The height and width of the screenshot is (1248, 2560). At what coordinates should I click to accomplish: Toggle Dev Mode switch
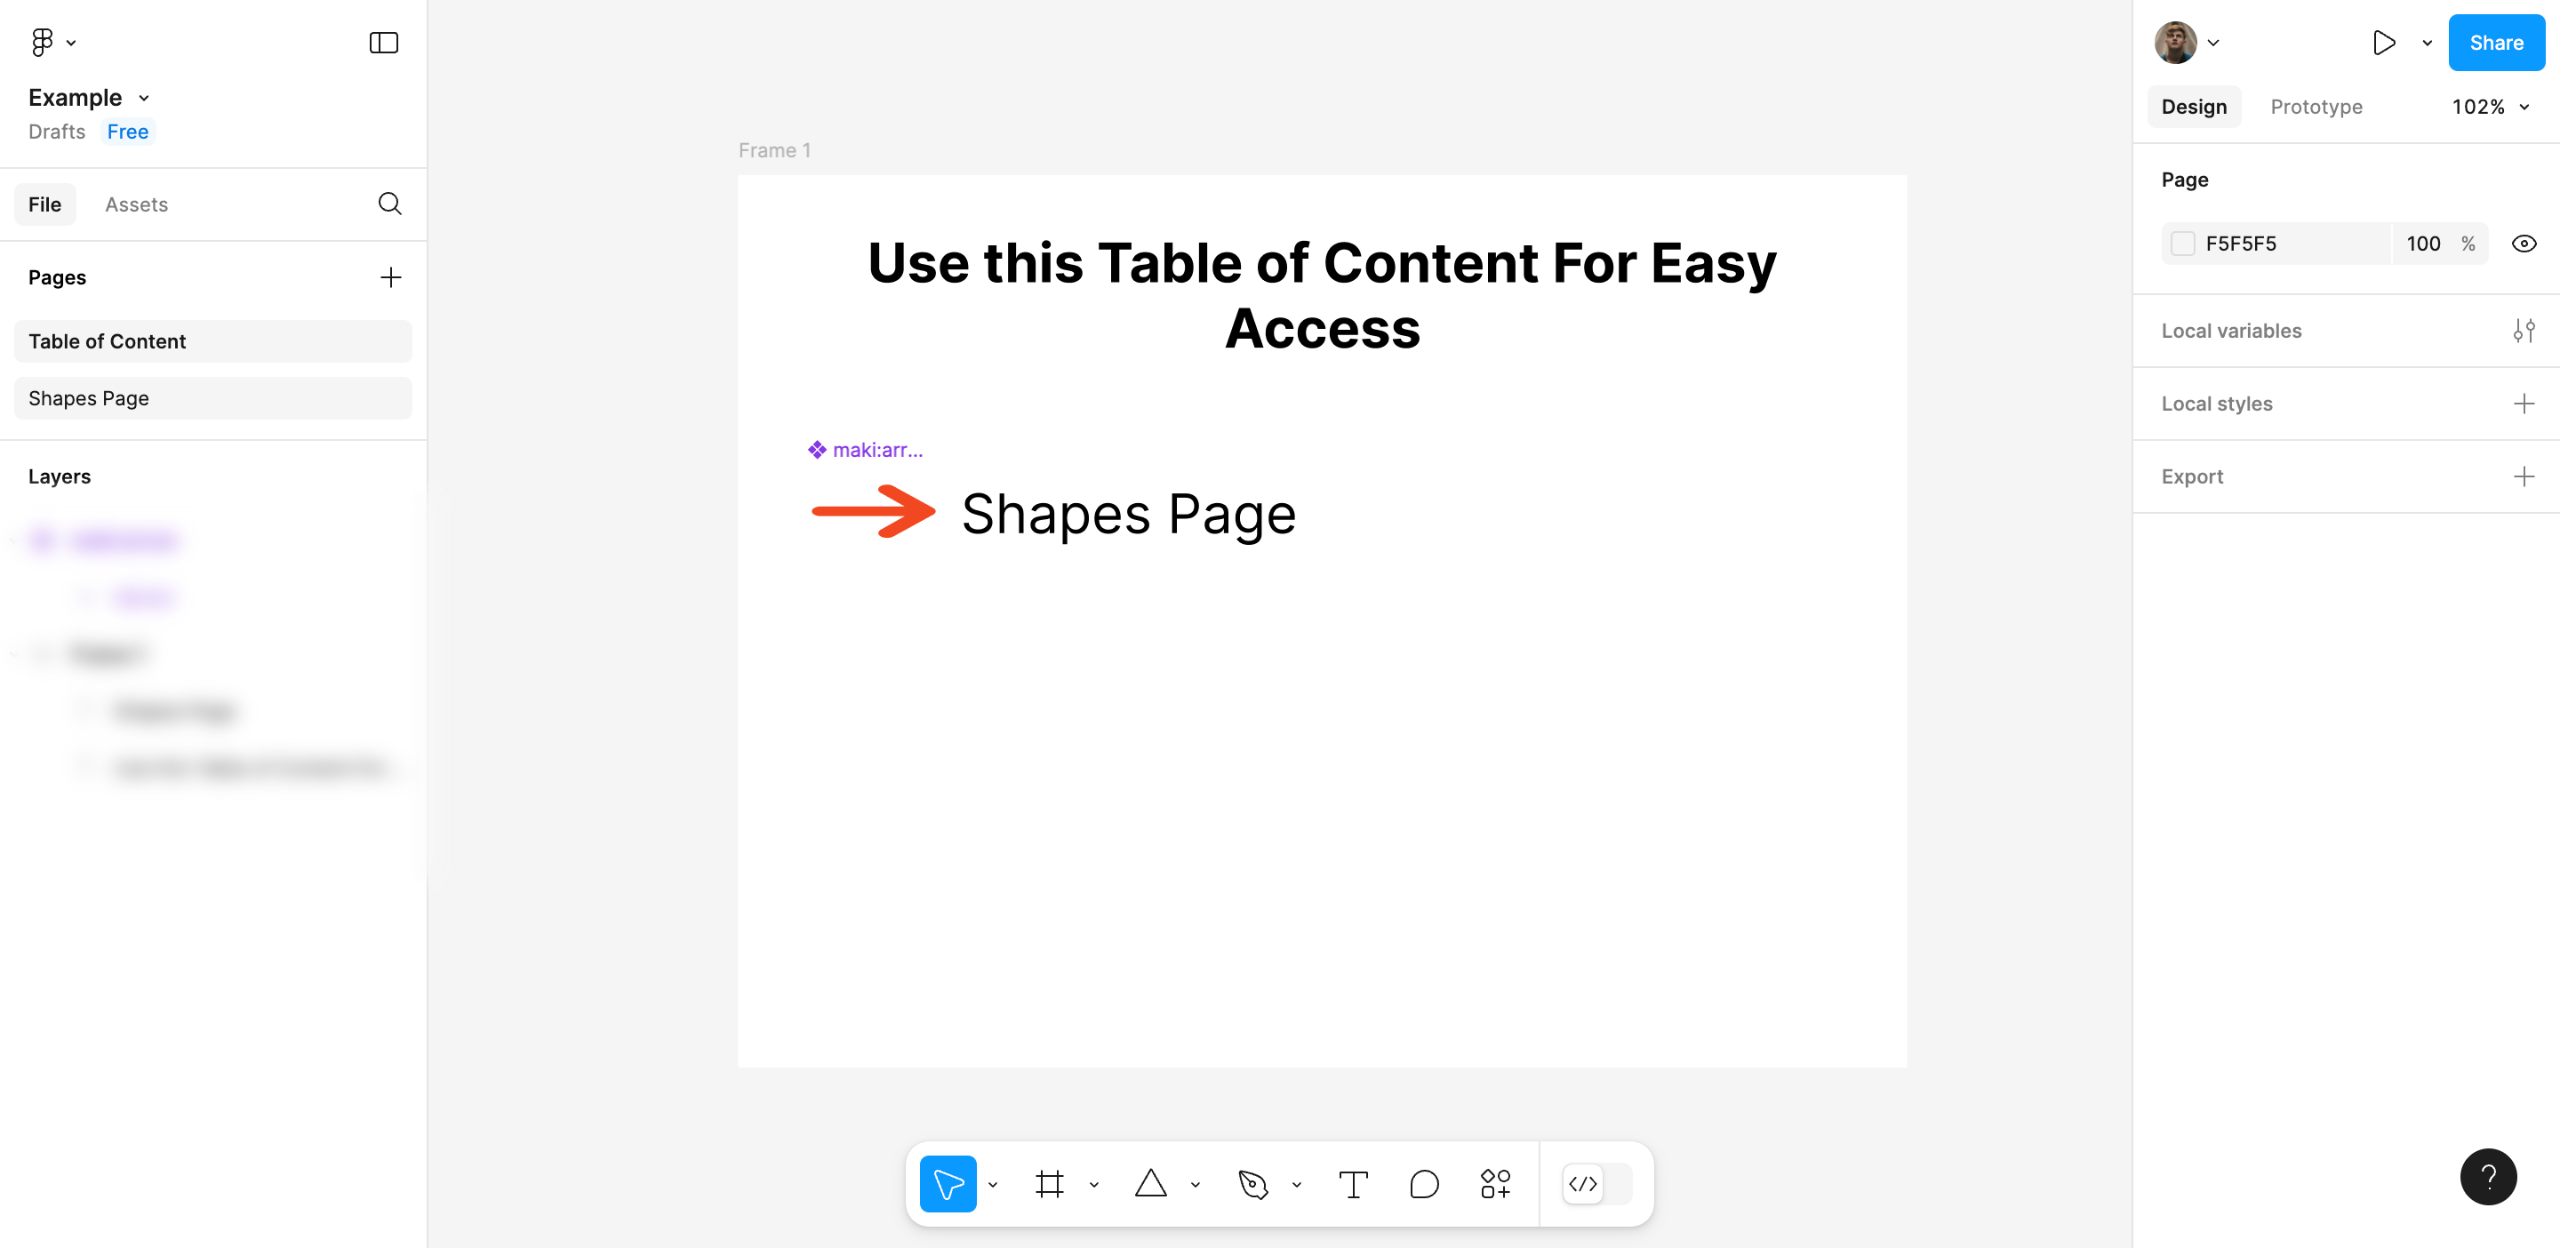point(1597,1184)
